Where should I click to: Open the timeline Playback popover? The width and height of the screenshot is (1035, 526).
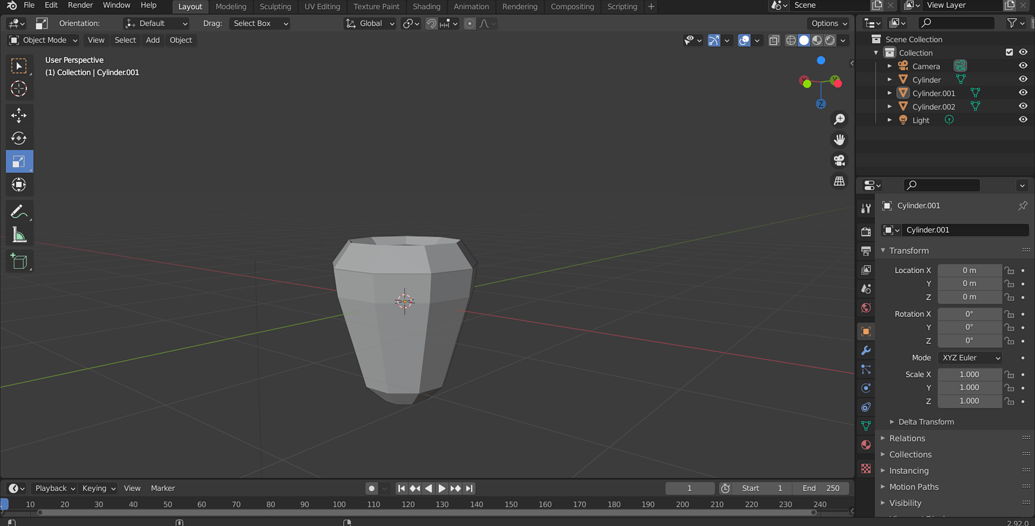[x=55, y=488]
